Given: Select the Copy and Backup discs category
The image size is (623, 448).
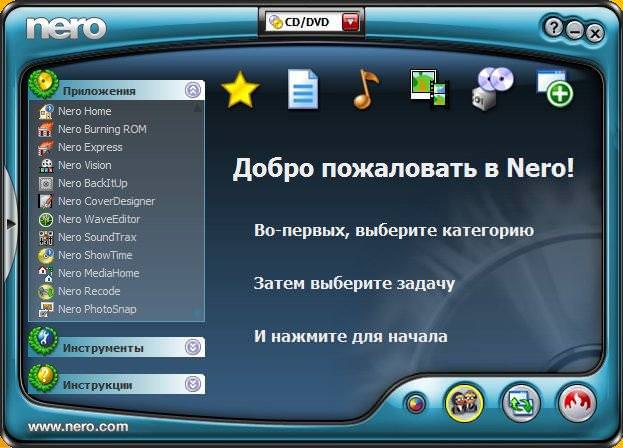Looking at the screenshot, I should tap(492, 89).
